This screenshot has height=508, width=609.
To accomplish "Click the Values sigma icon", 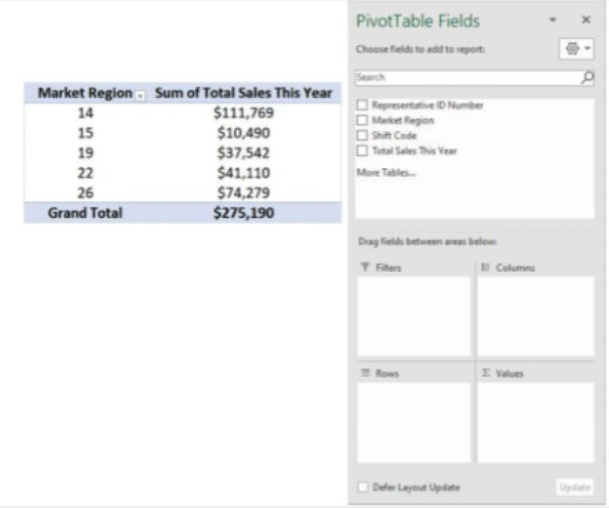I will pyautogui.click(x=486, y=373).
